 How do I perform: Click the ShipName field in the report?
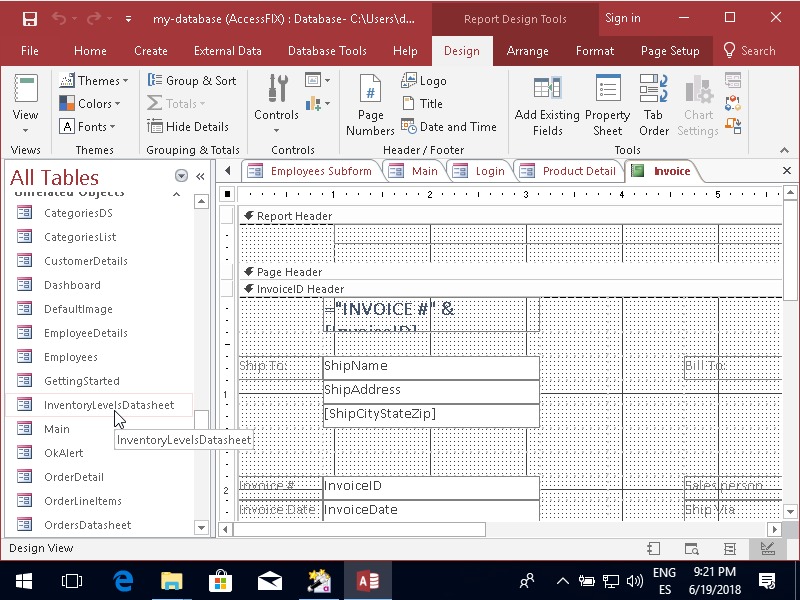[x=430, y=366]
